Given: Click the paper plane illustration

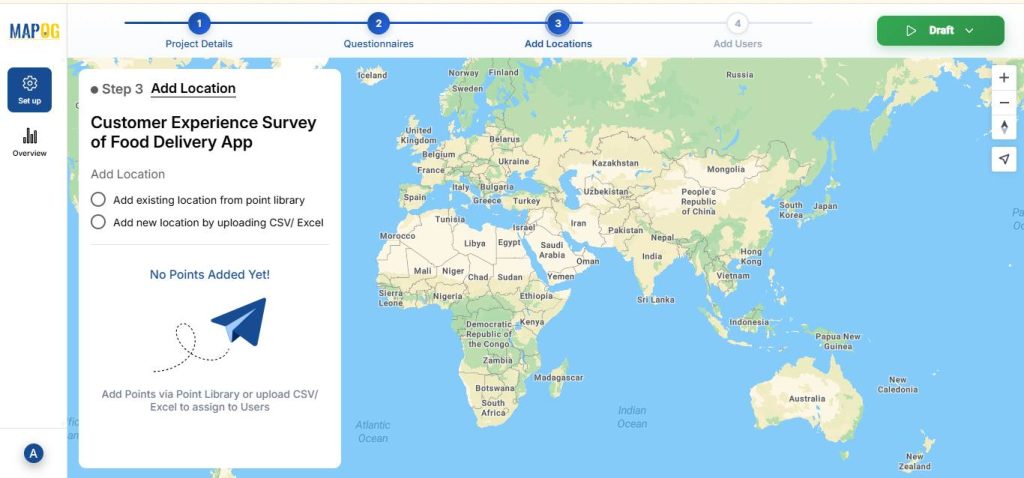Looking at the screenshot, I should tap(238, 322).
